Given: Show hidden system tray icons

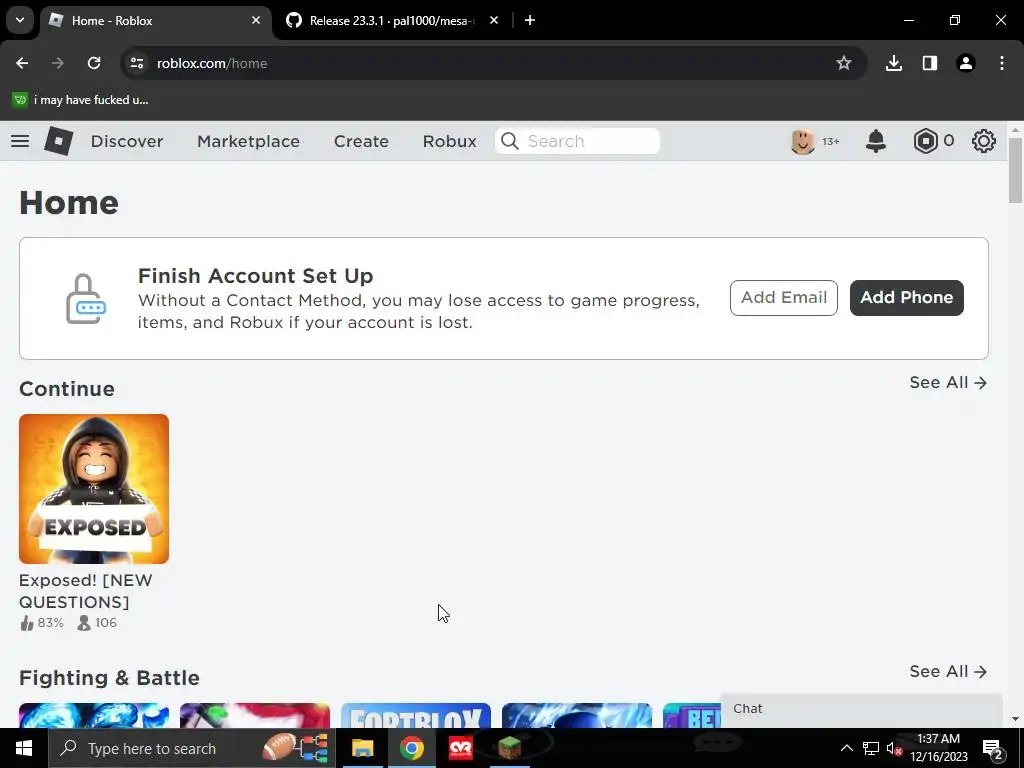Looking at the screenshot, I should point(846,748).
